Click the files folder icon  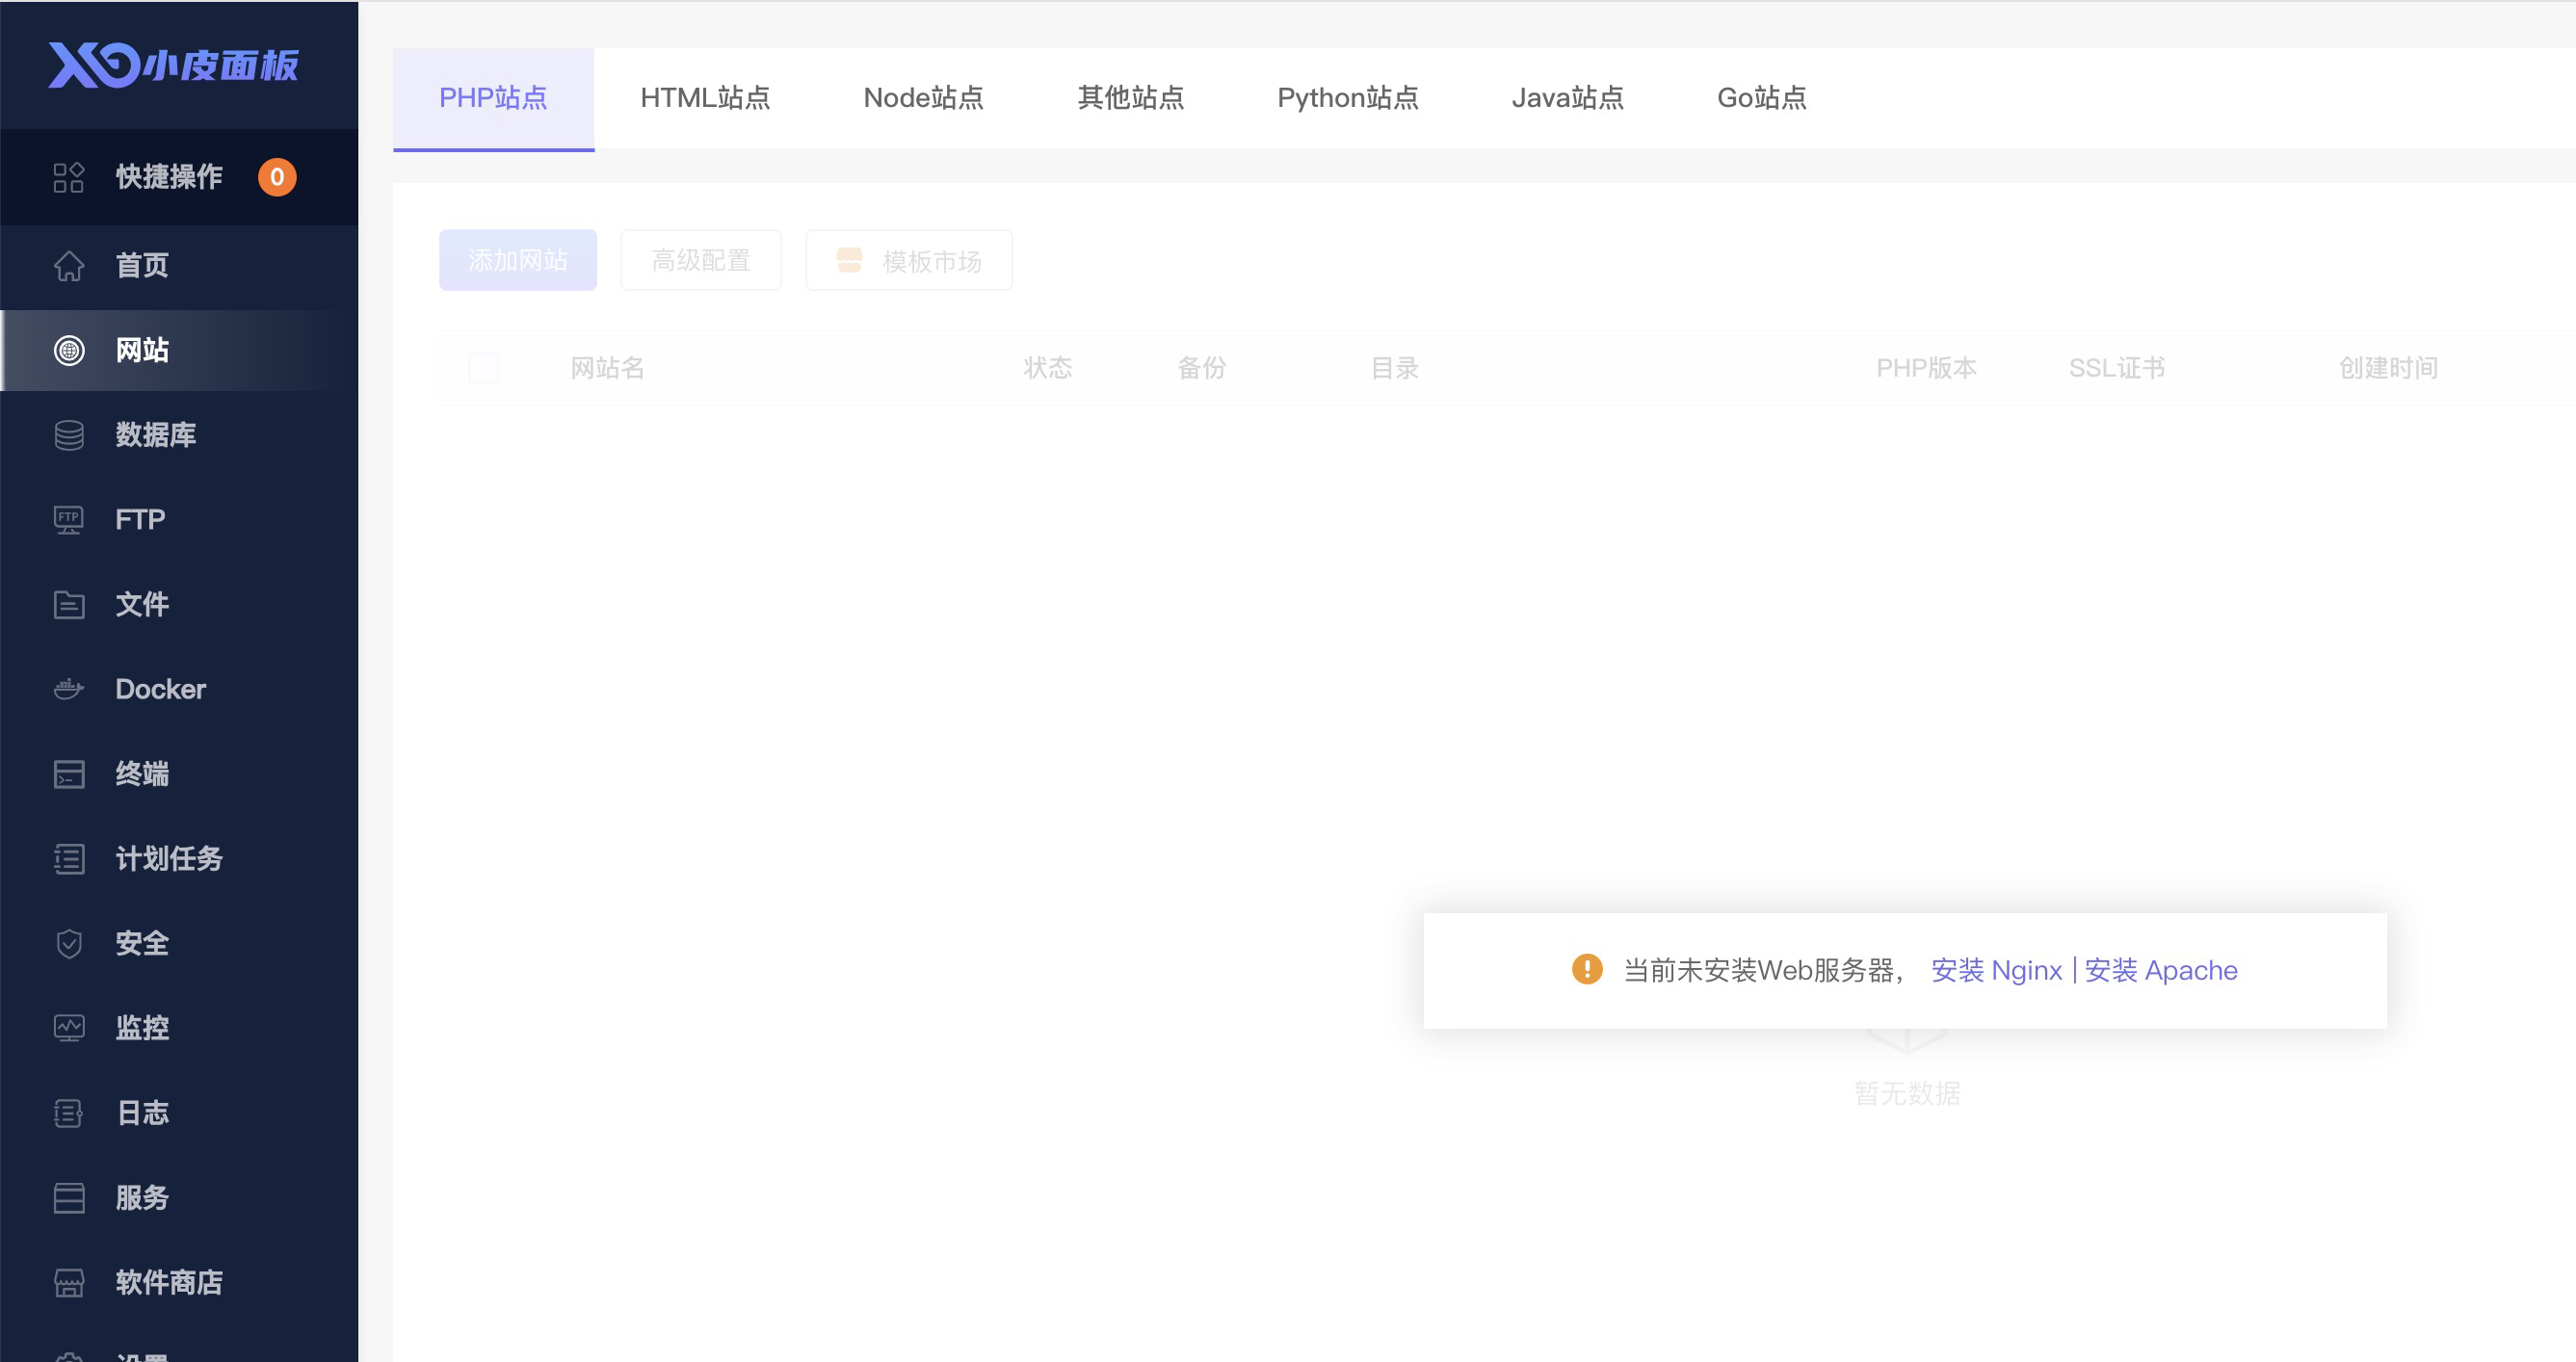[x=68, y=604]
